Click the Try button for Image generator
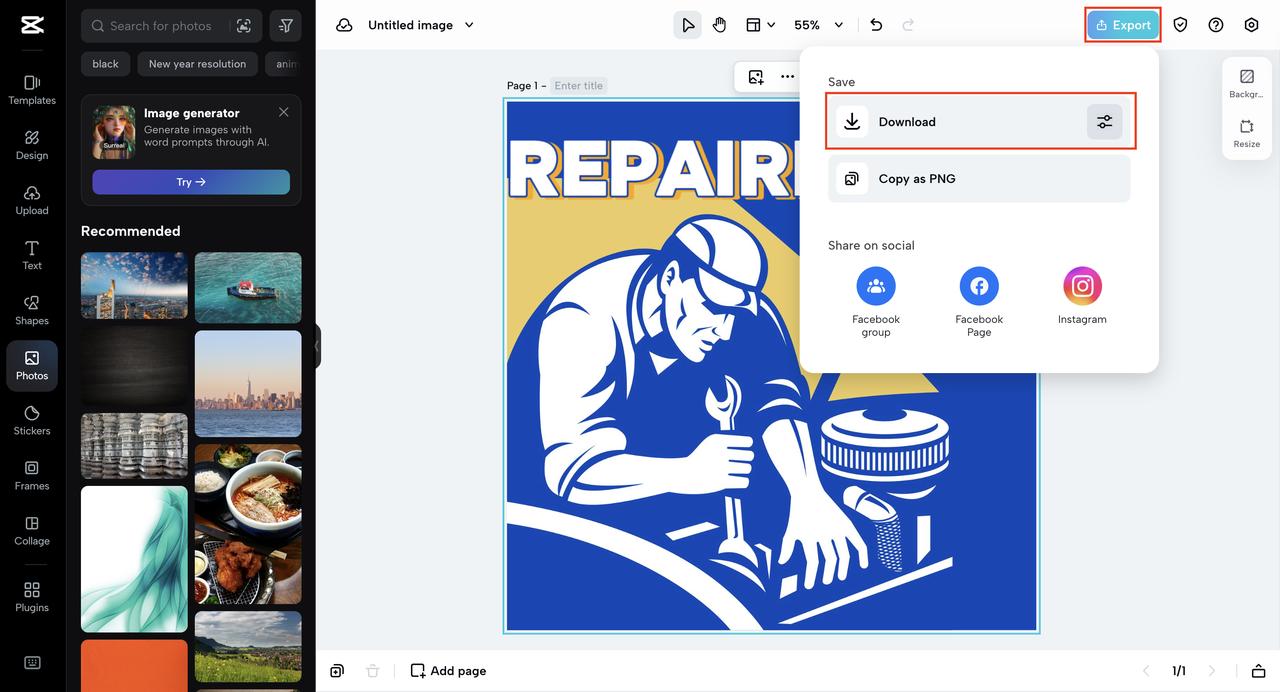Viewport: 1280px width, 692px height. [x=191, y=182]
